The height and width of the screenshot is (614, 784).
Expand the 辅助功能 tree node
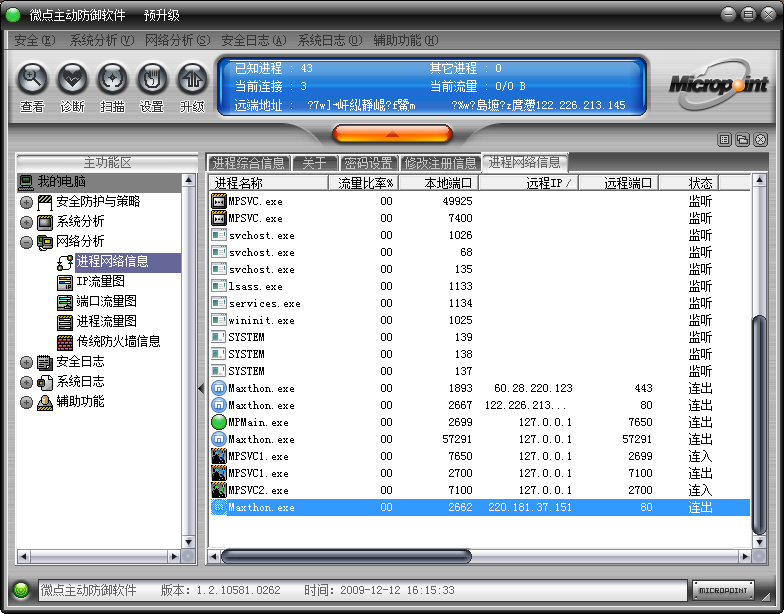coord(26,402)
